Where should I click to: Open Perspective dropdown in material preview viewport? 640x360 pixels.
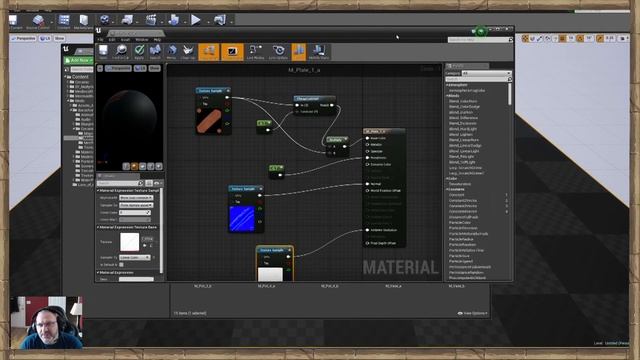[x=118, y=69]
